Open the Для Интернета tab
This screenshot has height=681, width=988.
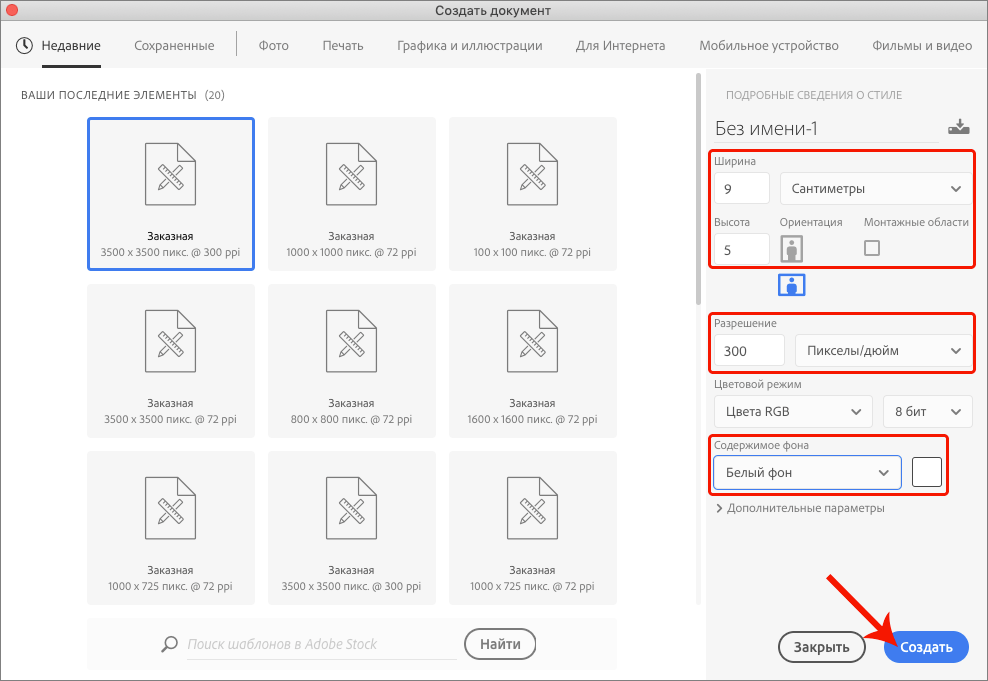(x=620, y=45)
